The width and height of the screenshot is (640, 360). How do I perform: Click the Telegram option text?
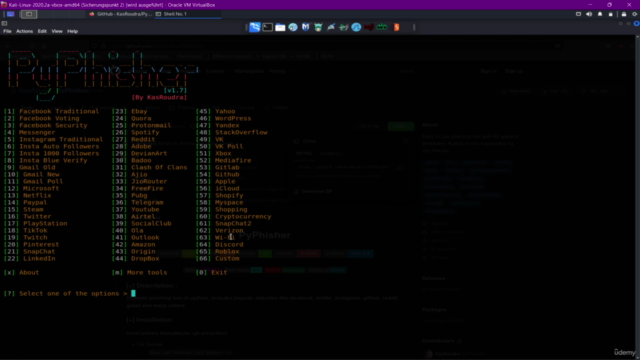point(147,202)
